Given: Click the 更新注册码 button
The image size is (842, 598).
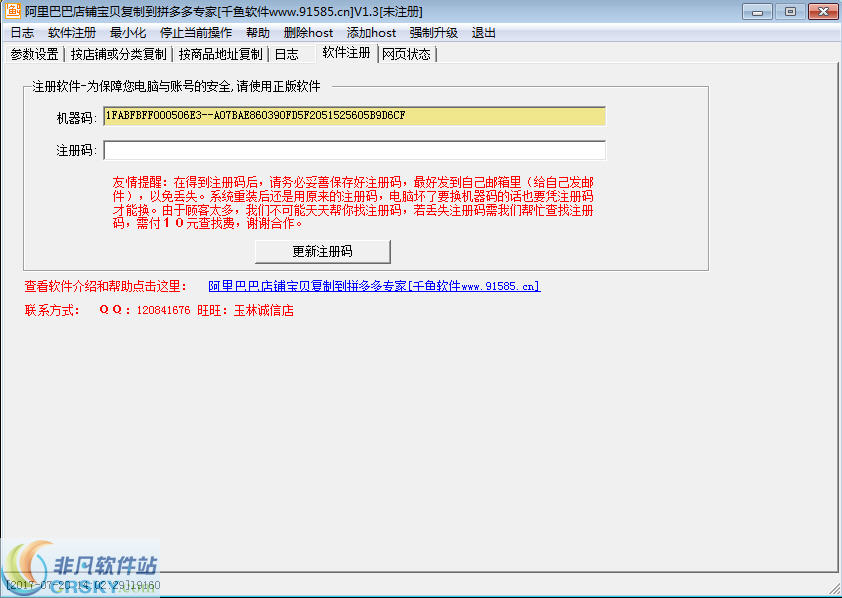Looking at the screenshot, I should point(322,251).
